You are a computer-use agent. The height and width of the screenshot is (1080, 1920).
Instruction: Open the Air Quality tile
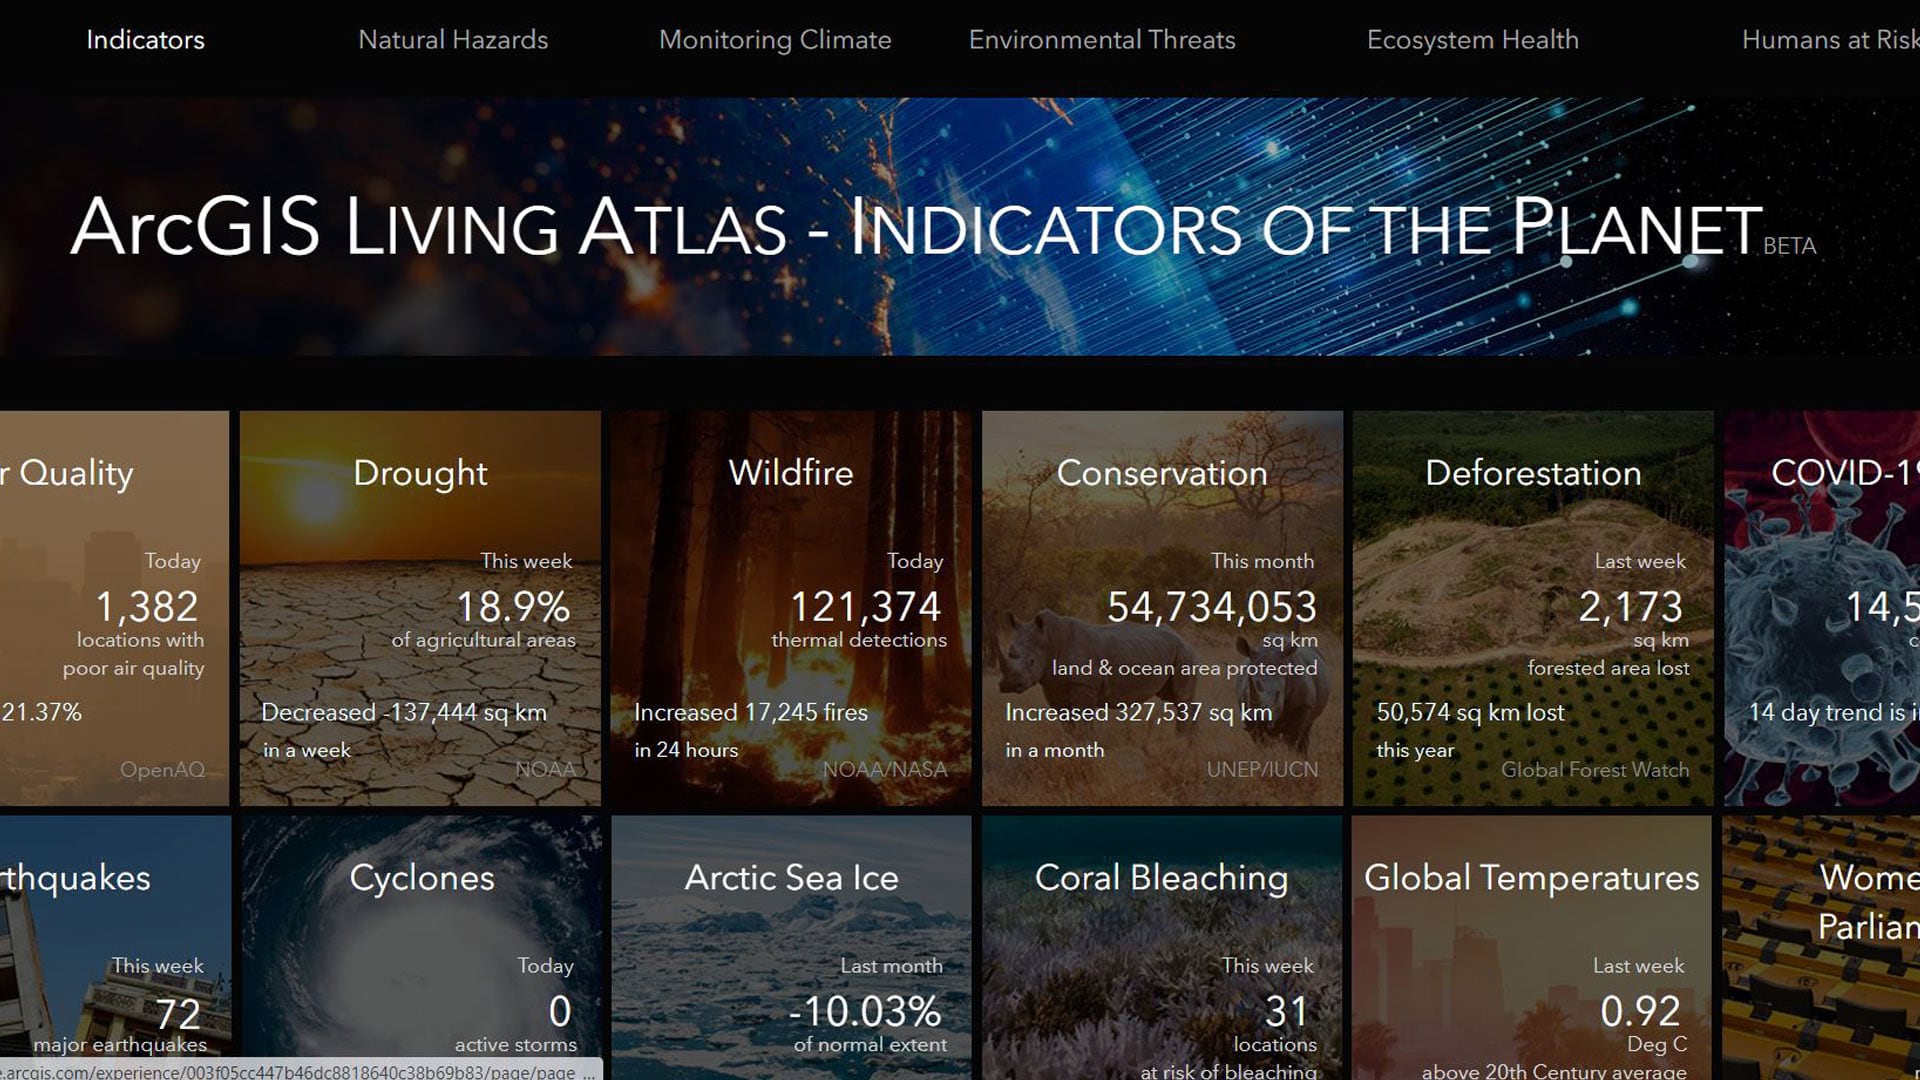tap(113, 608)
